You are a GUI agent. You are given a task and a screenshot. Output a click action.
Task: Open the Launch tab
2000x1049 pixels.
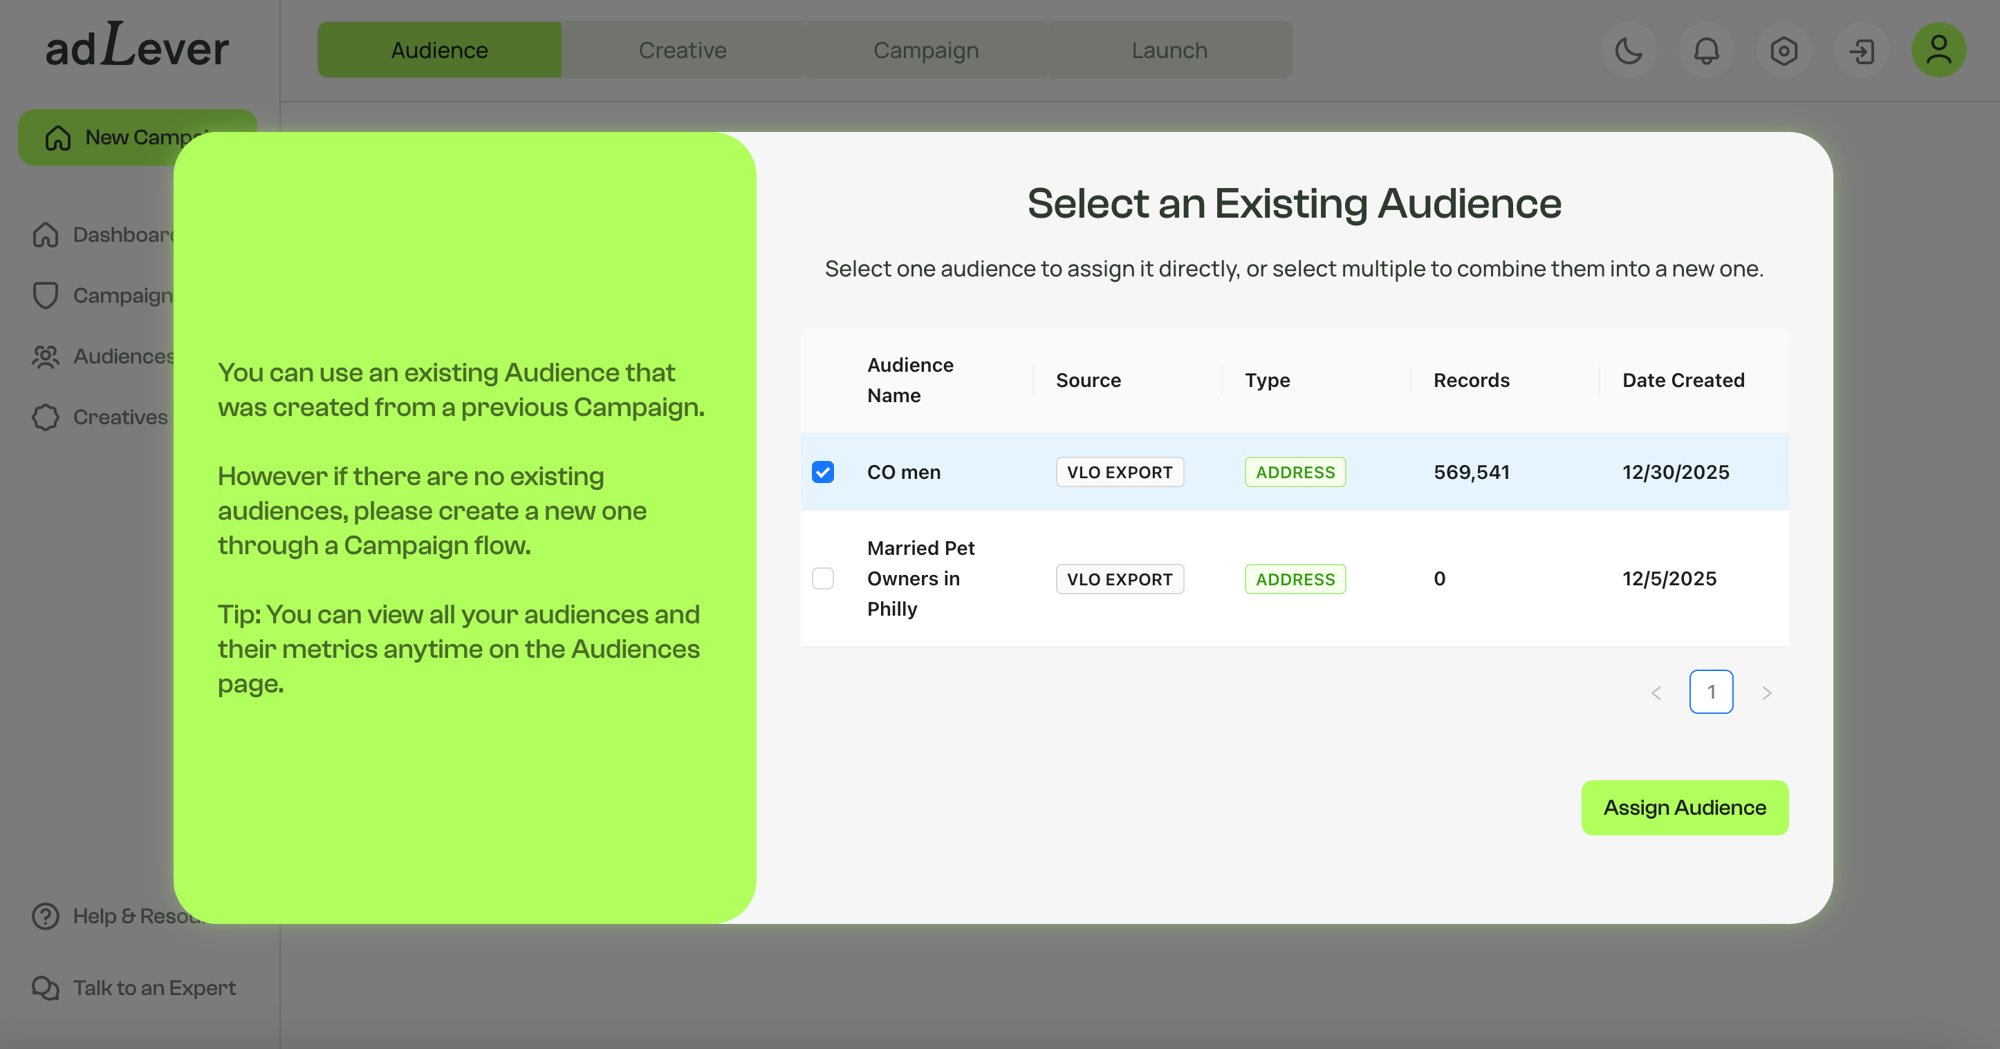(x=1169, y=50)
